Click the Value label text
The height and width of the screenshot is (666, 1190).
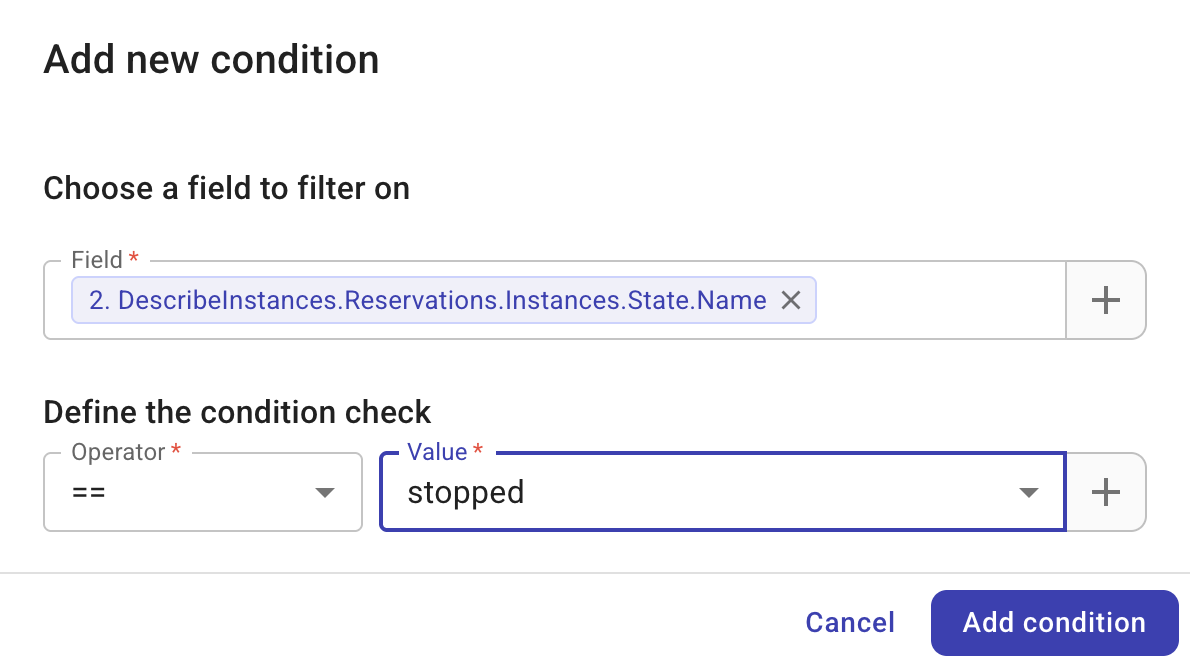(437, 452)
